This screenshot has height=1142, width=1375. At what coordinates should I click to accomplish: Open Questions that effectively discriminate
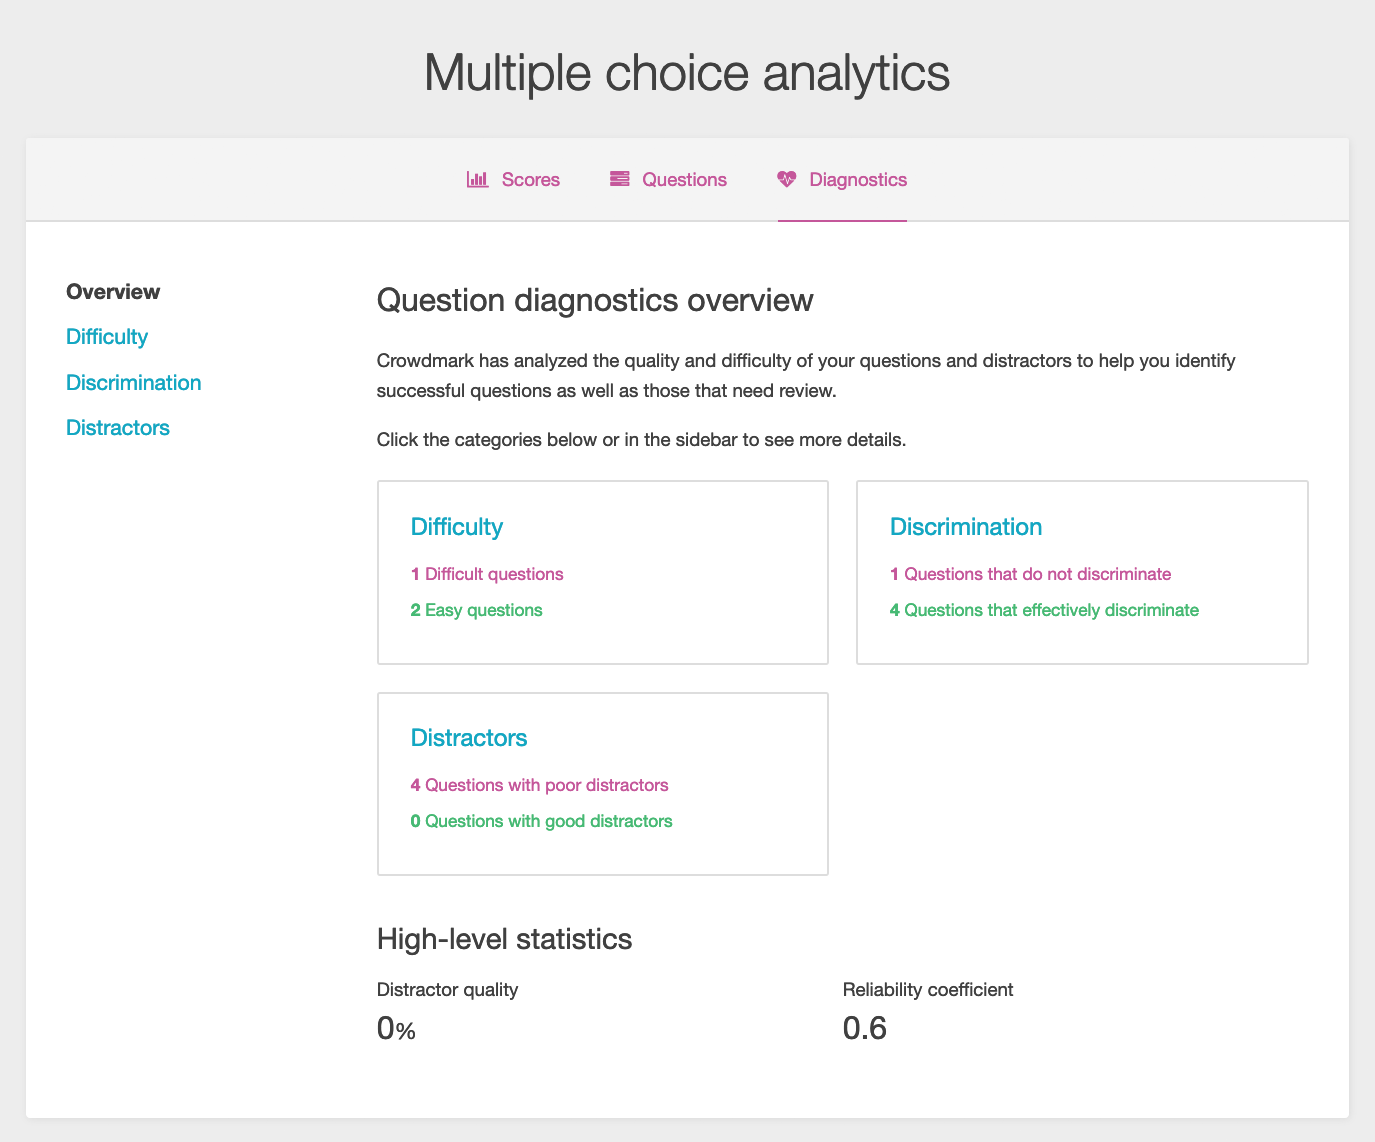[x=1044, y=610]
